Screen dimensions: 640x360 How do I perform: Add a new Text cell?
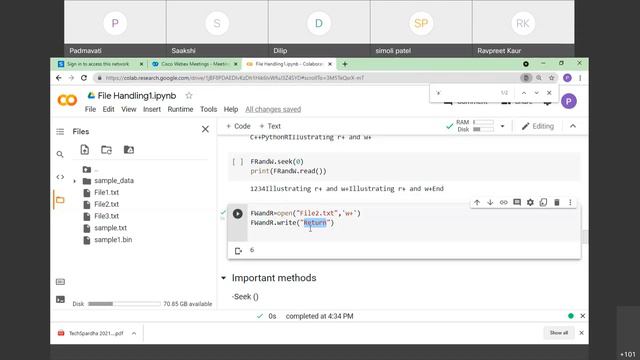click(270, 126)
